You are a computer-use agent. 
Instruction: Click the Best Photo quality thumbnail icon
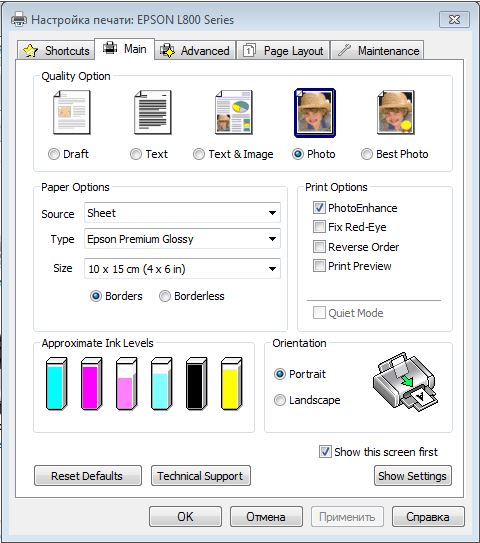pos(396,112)
